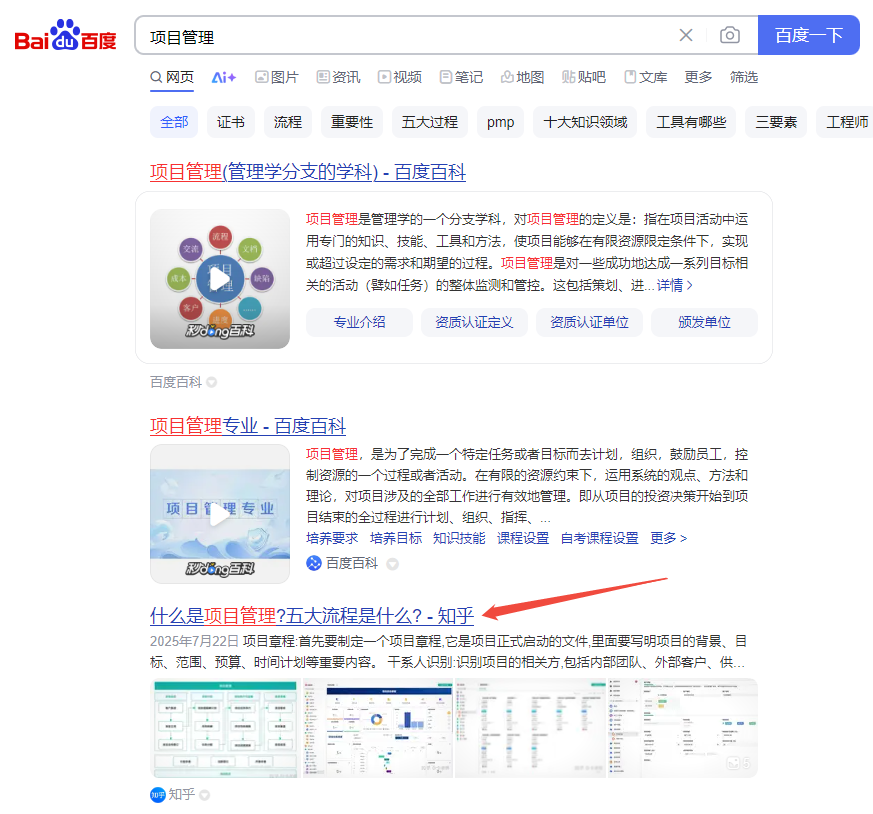
Task: Click the 资质认证单位 button
Action: coord(590,322)
